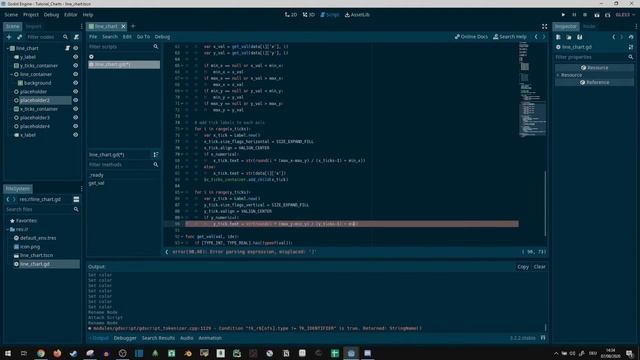
Task: Open script icon on line_chart node
Action: pyautogui.click(x=67, y=48)
